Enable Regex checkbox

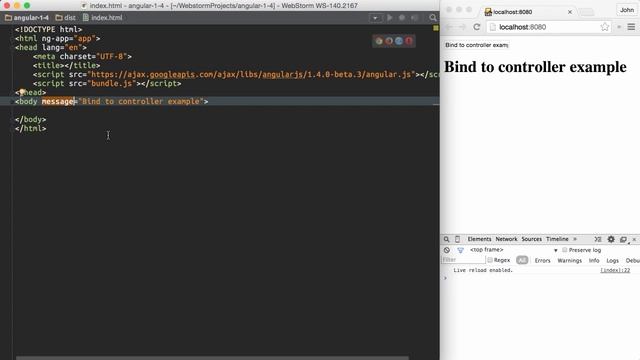point(490,260)
